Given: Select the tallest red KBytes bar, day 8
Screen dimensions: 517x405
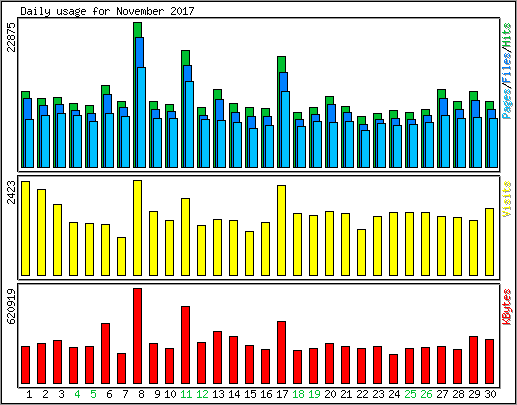Looking at the screenshot, I should pyautogui.click(x=138, y=336).
